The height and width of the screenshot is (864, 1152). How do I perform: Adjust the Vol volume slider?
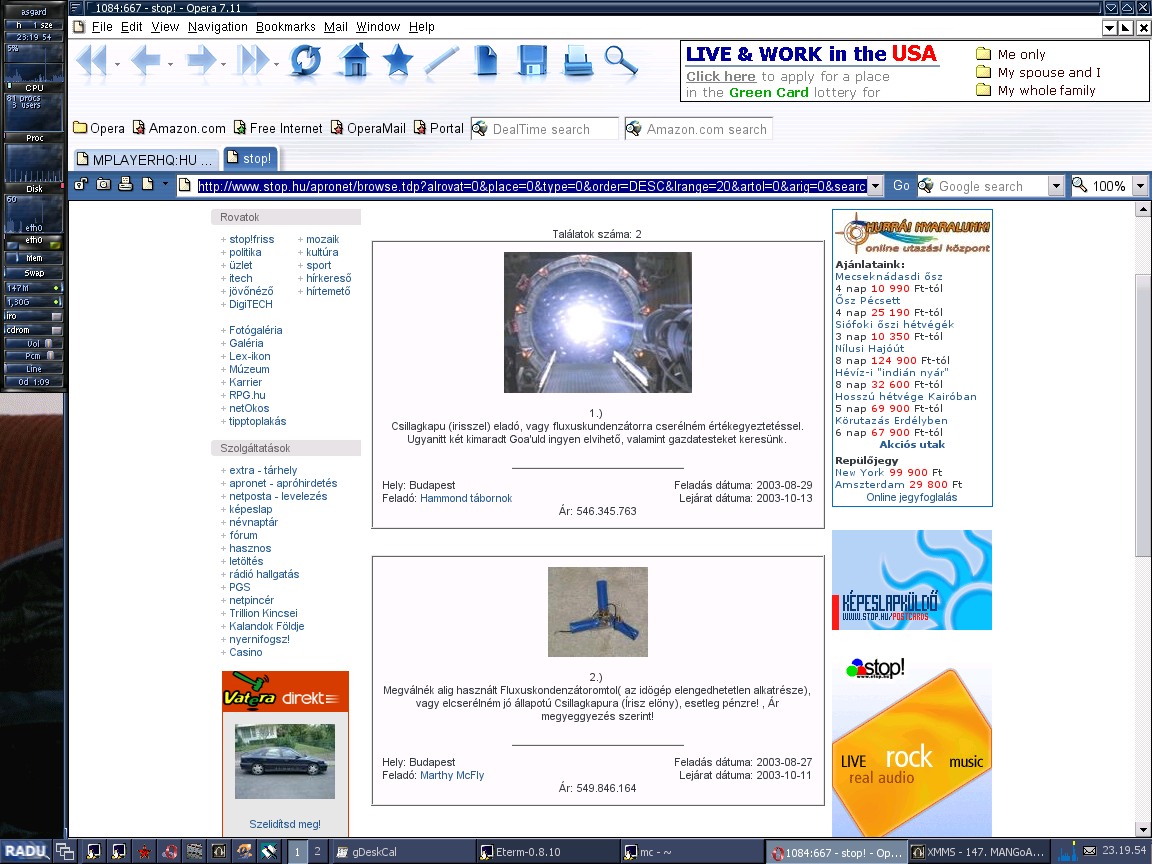point(47,343)
